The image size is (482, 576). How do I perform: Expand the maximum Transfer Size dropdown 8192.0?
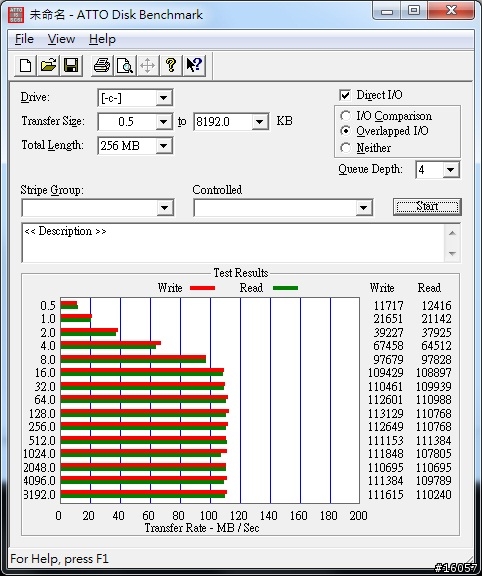pyautogui.click(x=259, y=122)
